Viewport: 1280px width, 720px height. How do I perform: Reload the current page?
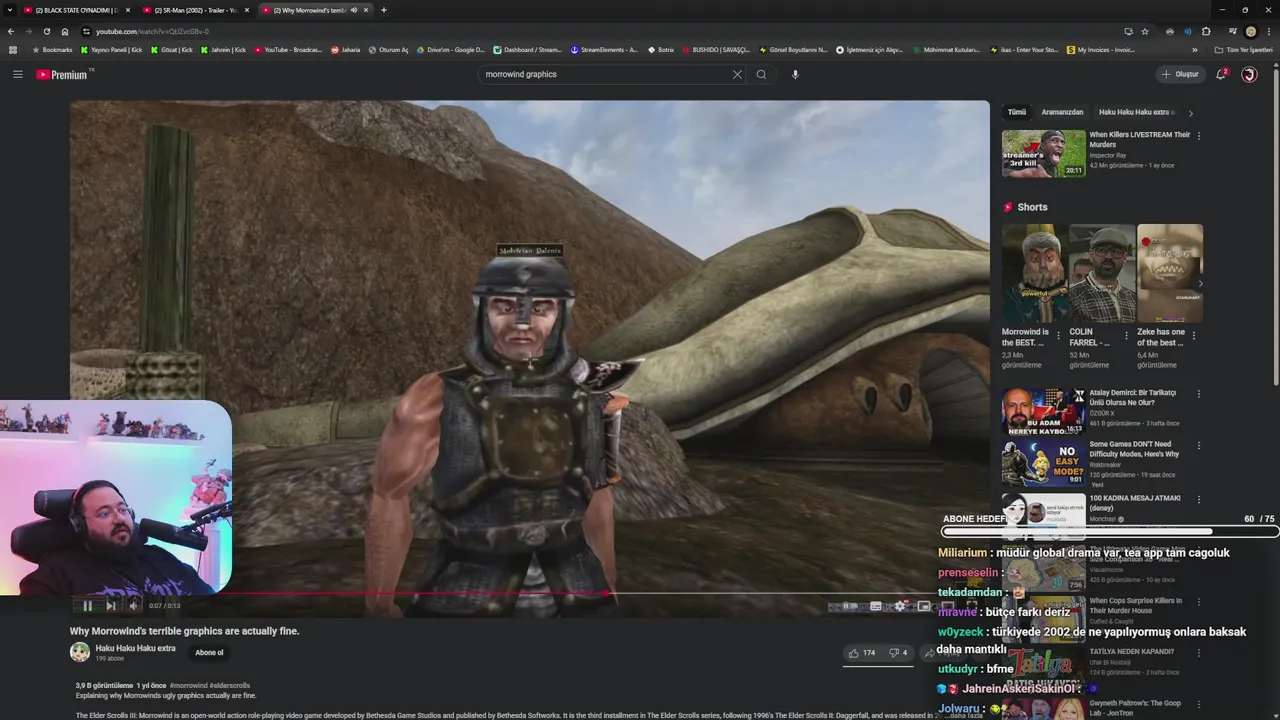(x=46, y=31)
